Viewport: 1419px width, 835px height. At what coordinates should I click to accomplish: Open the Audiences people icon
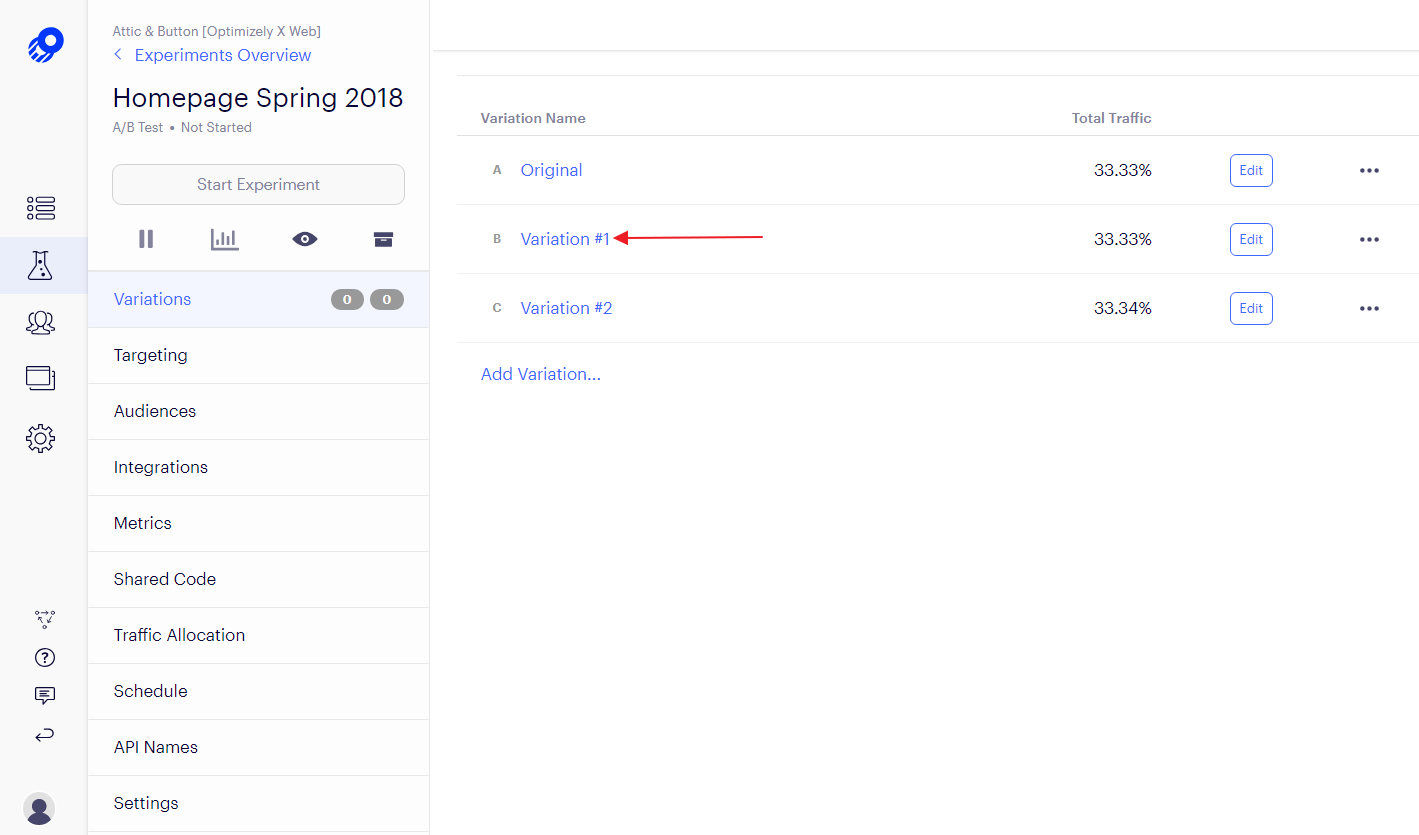41,322
